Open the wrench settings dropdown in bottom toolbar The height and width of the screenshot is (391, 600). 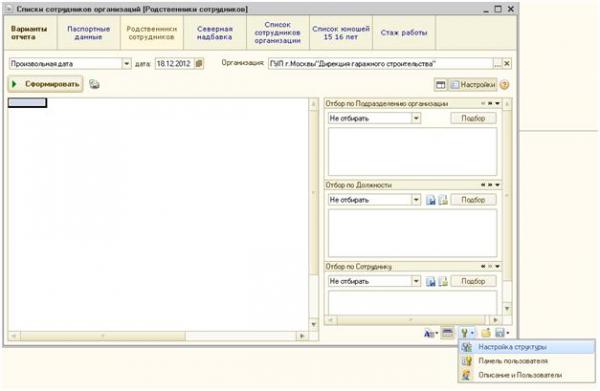click(467, 333)
